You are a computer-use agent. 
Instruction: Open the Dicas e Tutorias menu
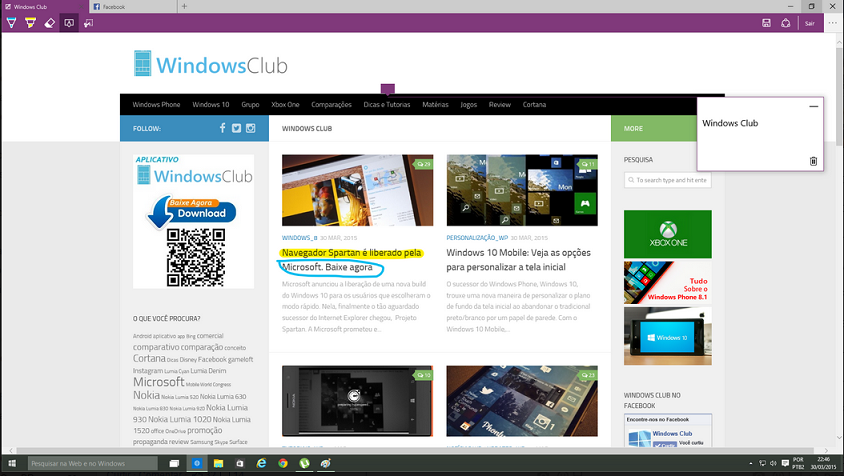(386, 104)
